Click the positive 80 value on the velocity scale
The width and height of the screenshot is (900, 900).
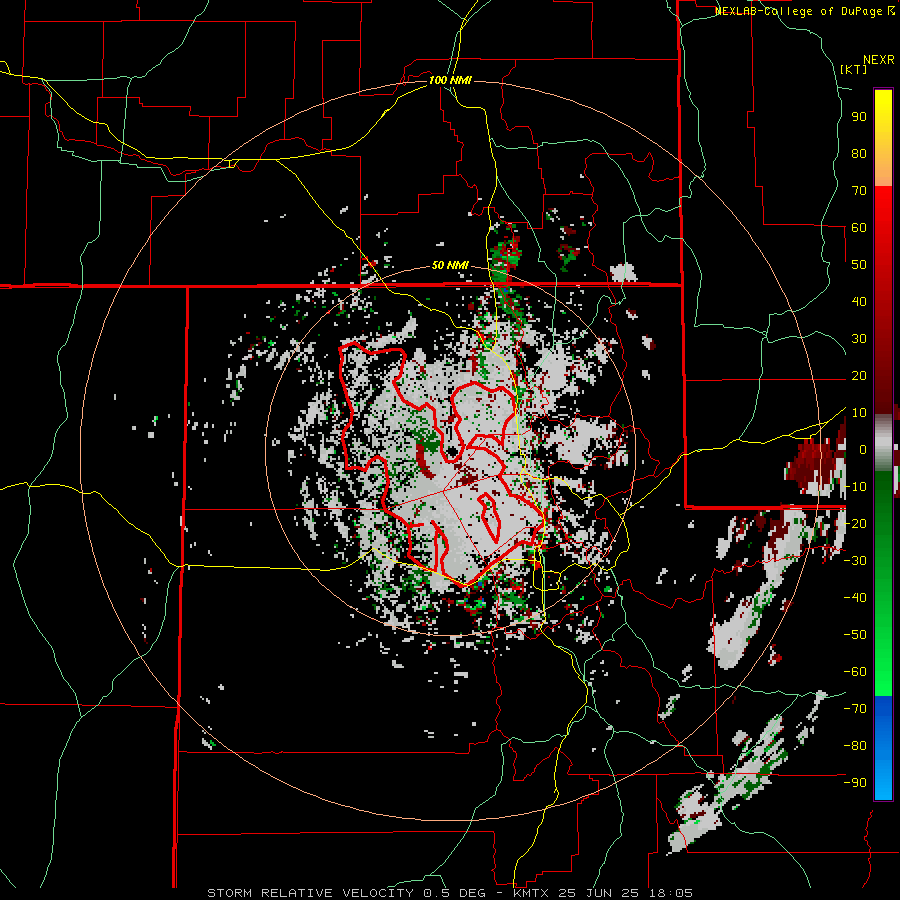[x=859, y=154]
